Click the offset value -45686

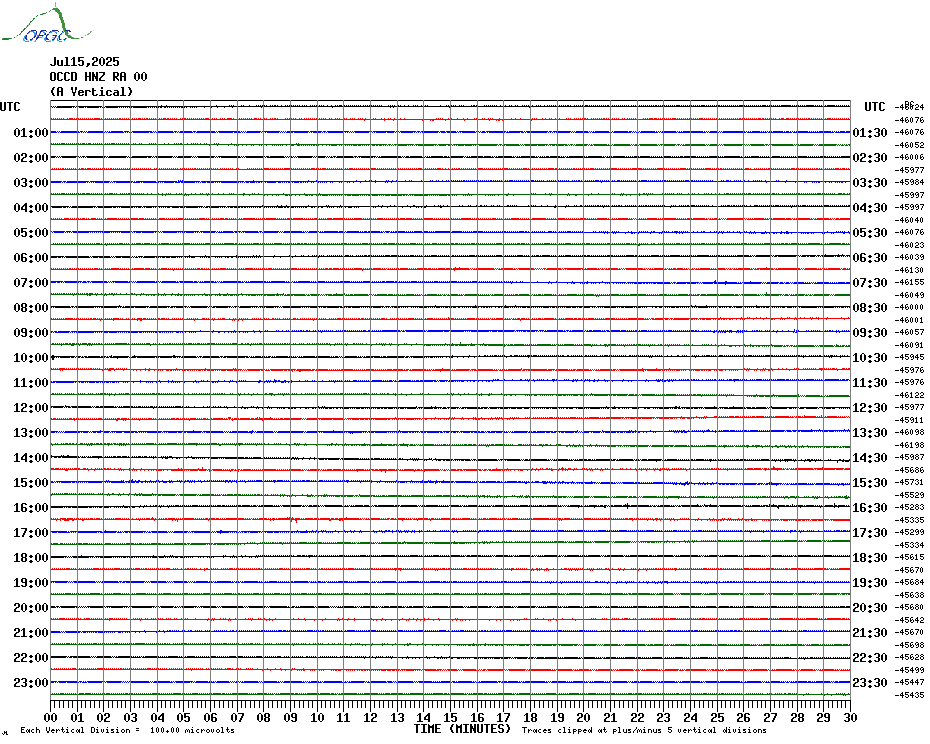[x=909, y=470]
